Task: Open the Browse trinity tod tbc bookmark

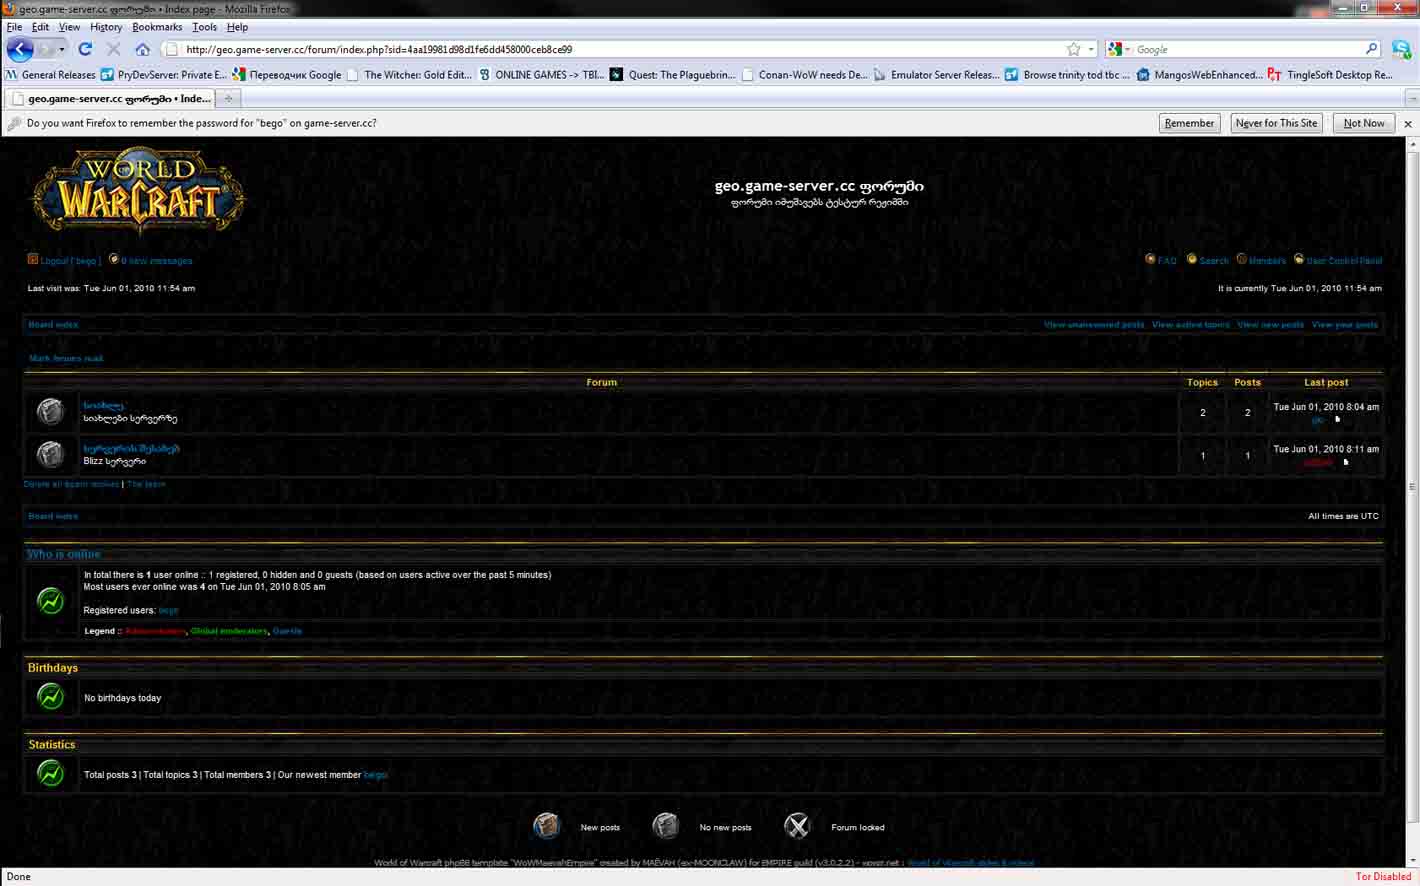Action: [1068, 75]
